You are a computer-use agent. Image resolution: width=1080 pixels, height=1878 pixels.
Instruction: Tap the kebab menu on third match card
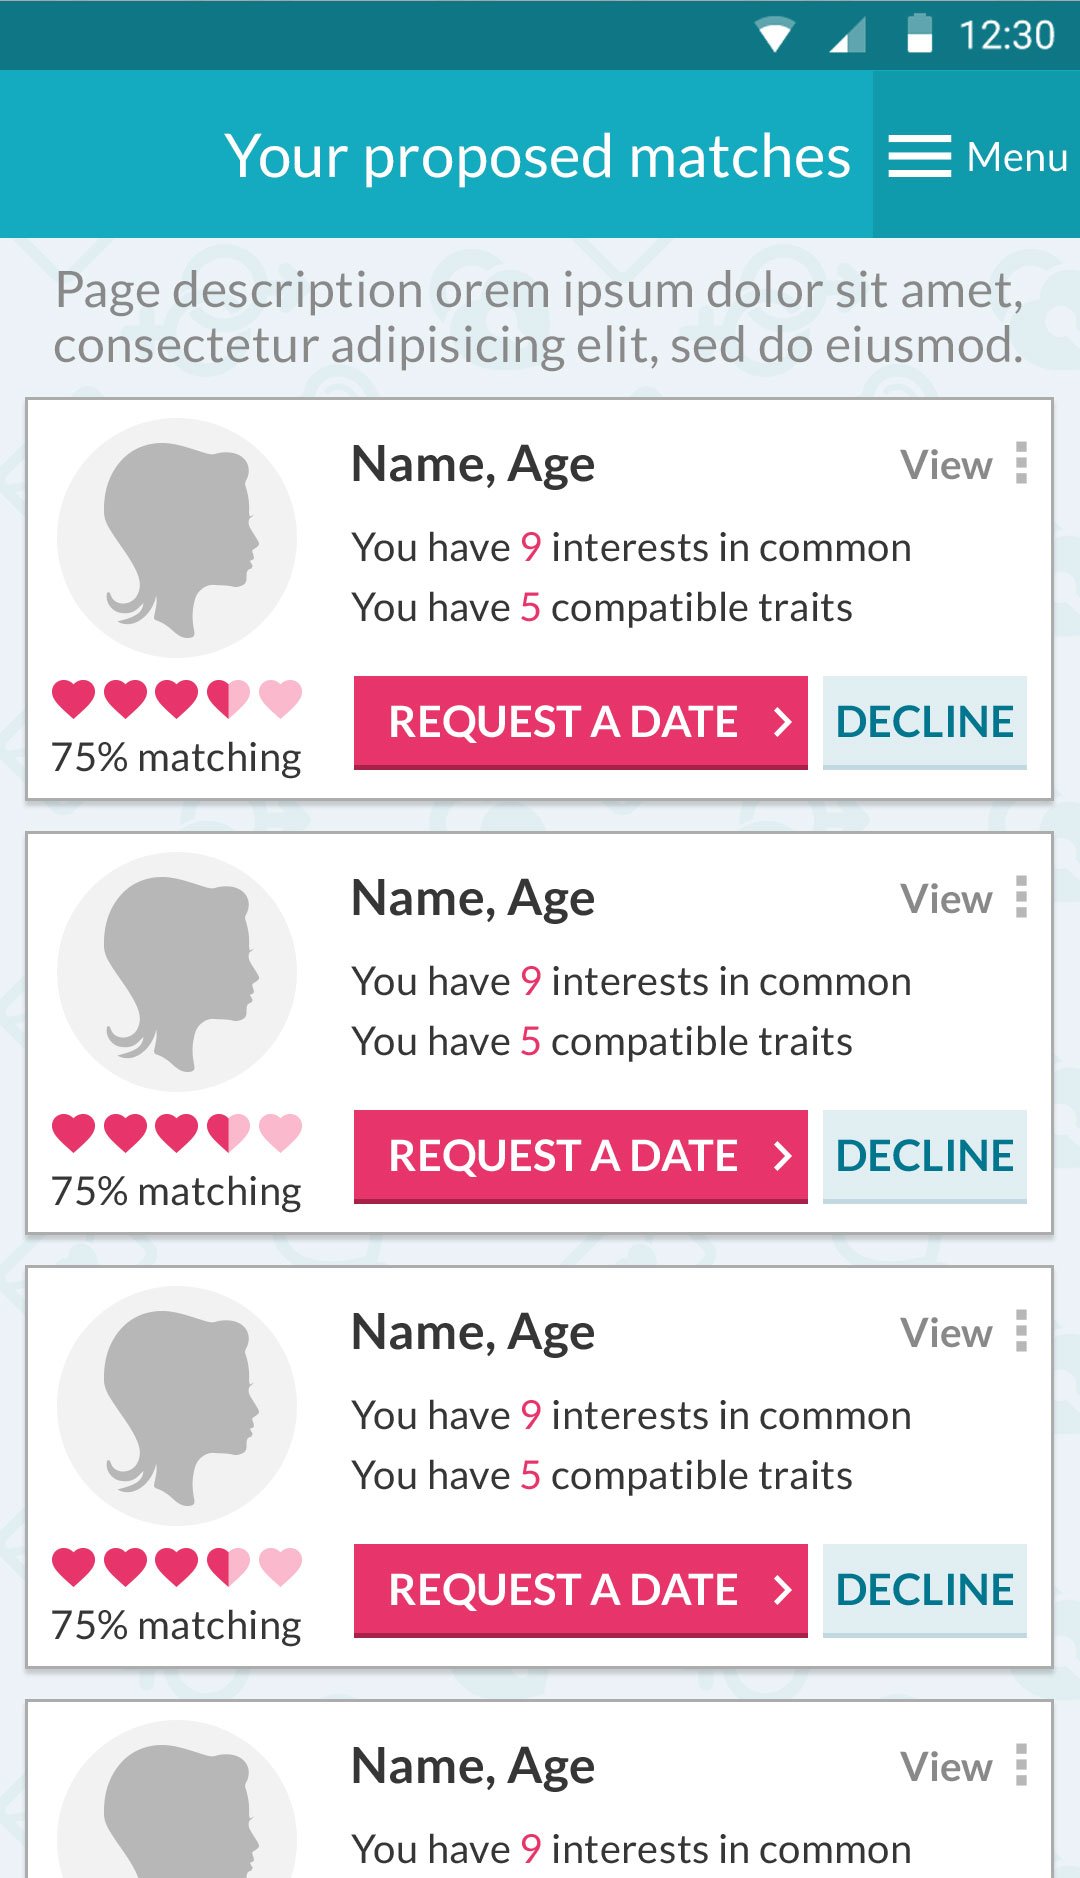(1021, 1332)
